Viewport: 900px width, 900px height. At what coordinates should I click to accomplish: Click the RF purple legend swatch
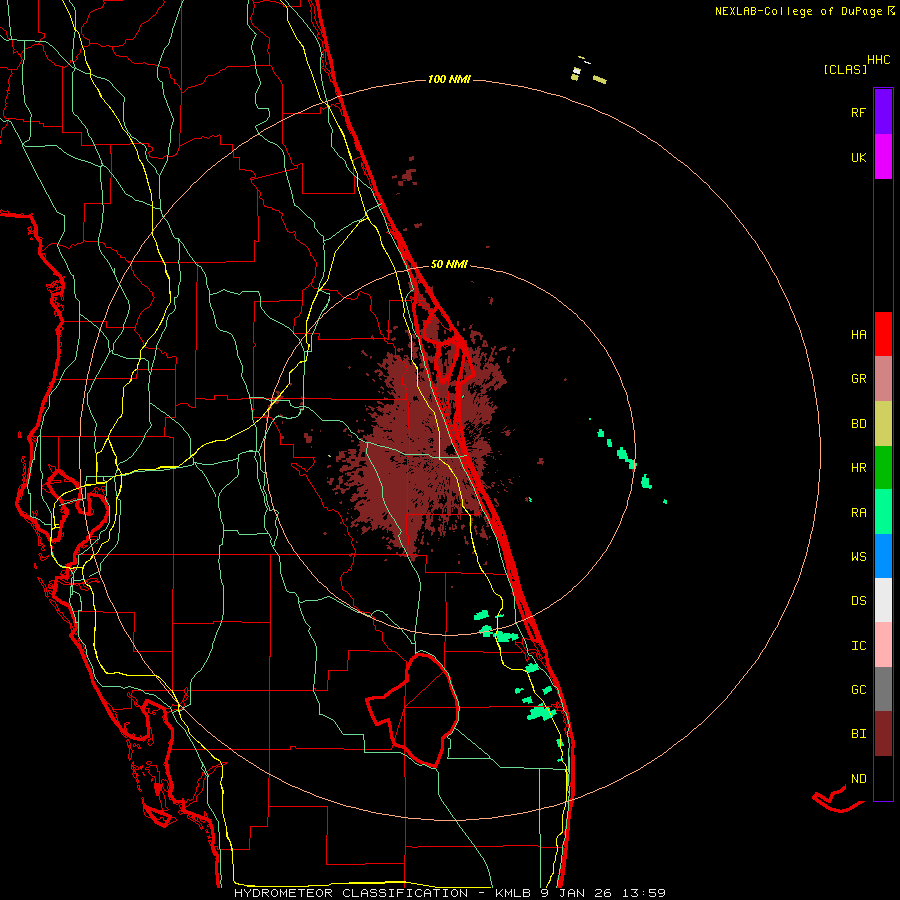tap(883, 112)
